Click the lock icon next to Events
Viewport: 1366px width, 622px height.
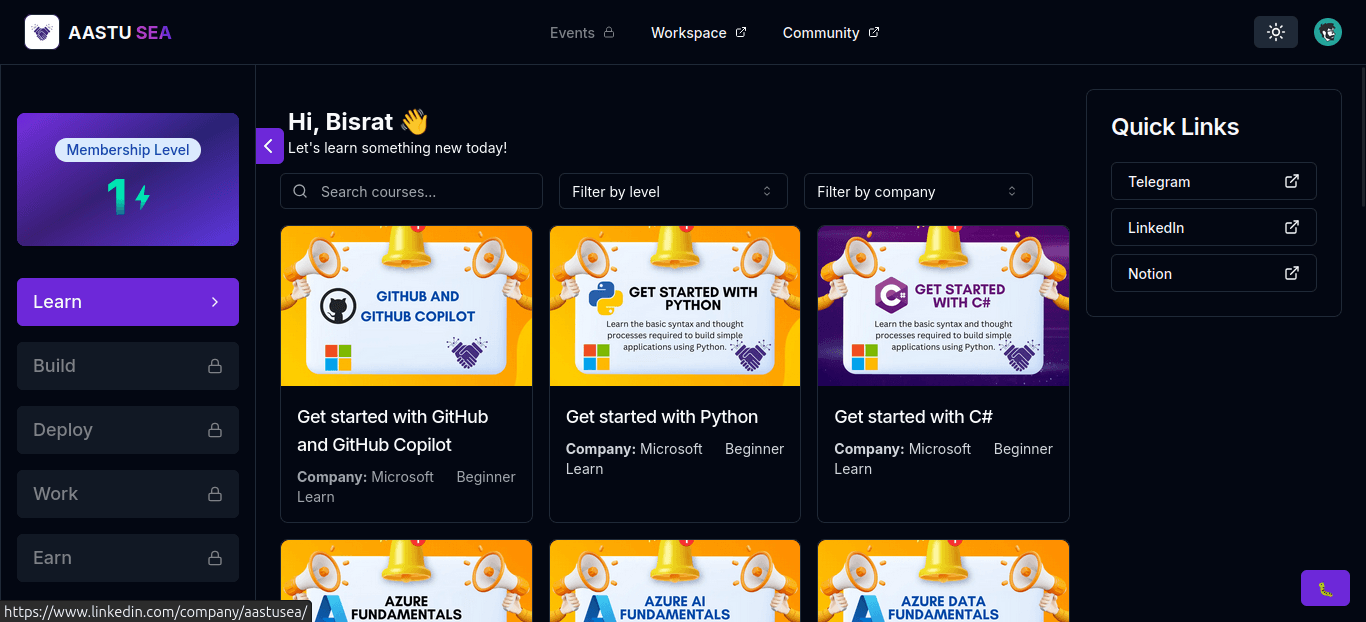[x=609, y=32]
